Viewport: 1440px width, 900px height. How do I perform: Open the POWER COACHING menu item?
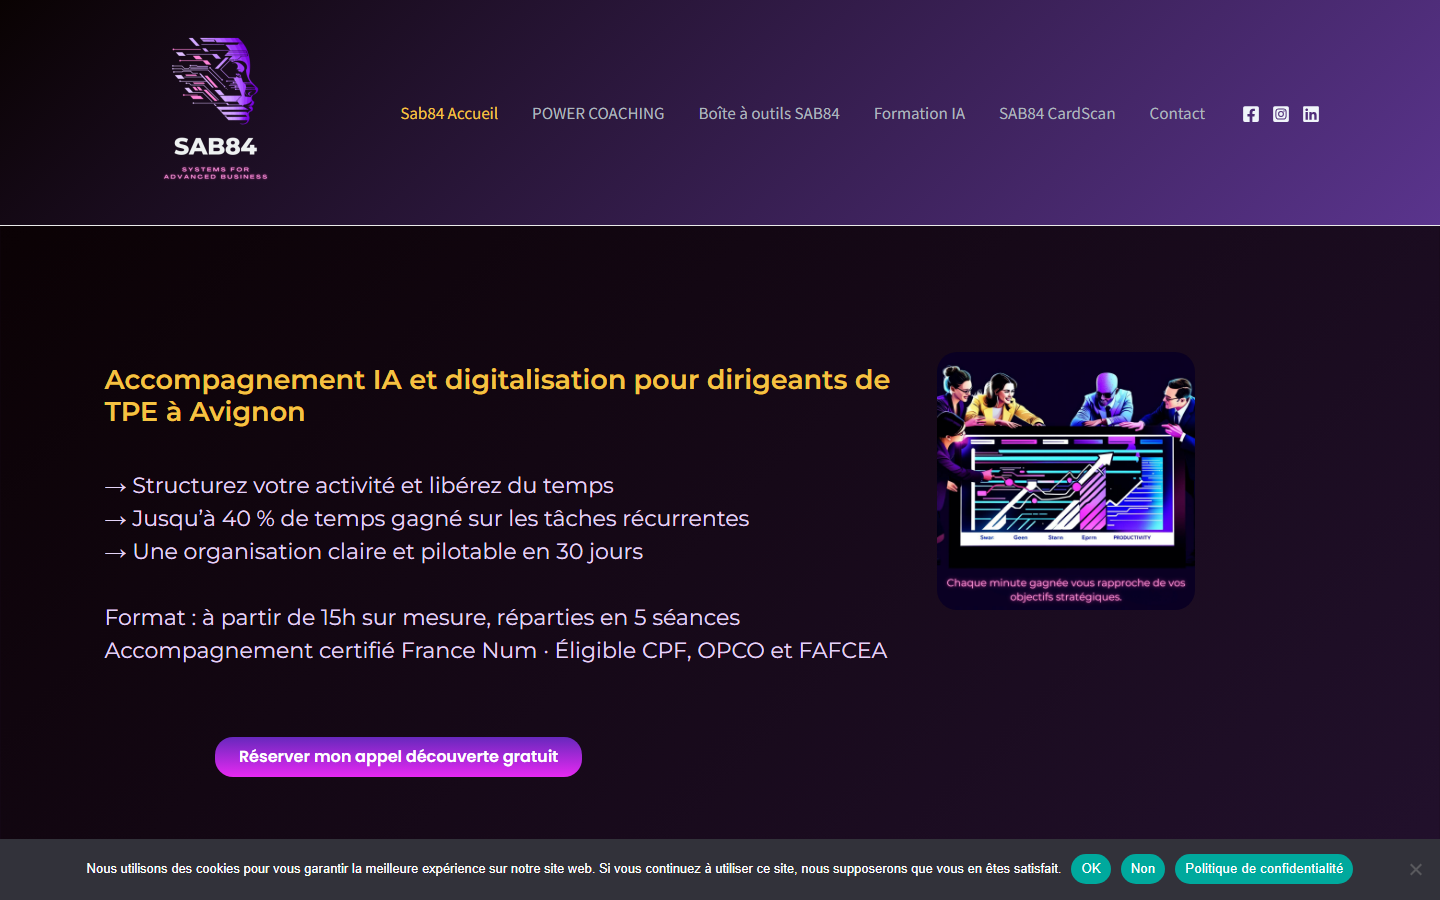coord(598,114)
